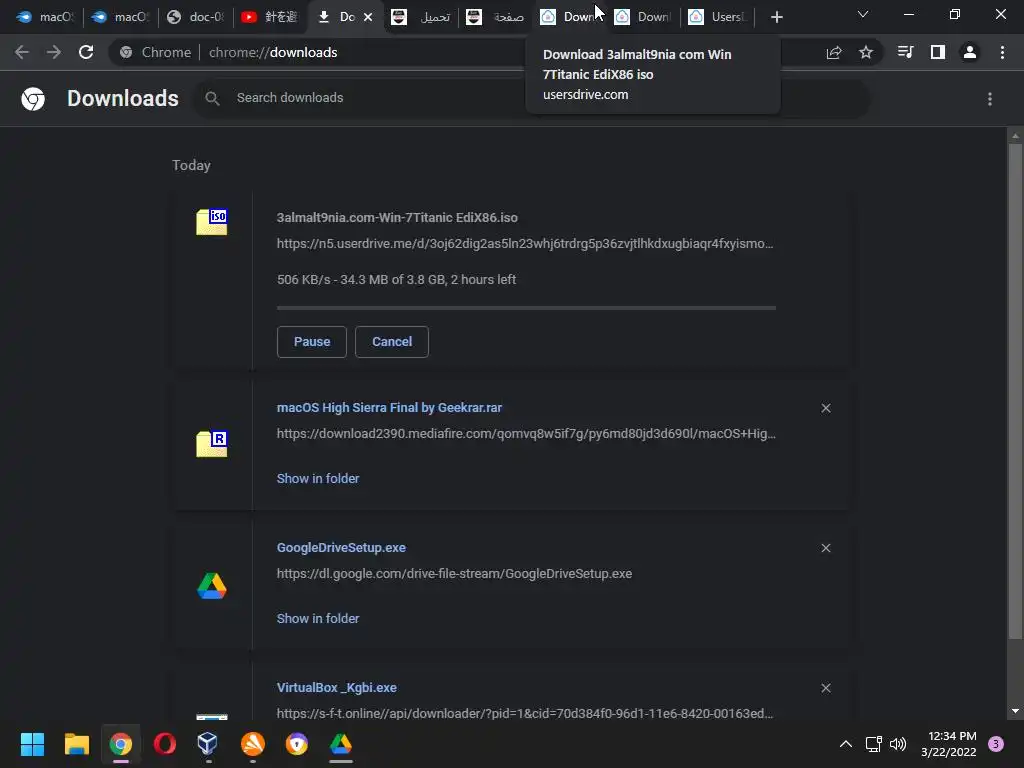Switch to the صفحة tab
This screenshot has width=1024, height=768.
pos(496,17)
